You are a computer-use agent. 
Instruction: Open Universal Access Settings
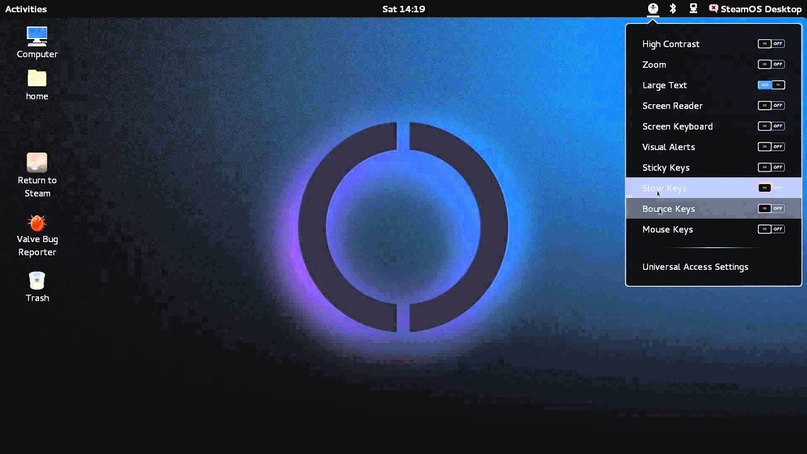point(695,267)
